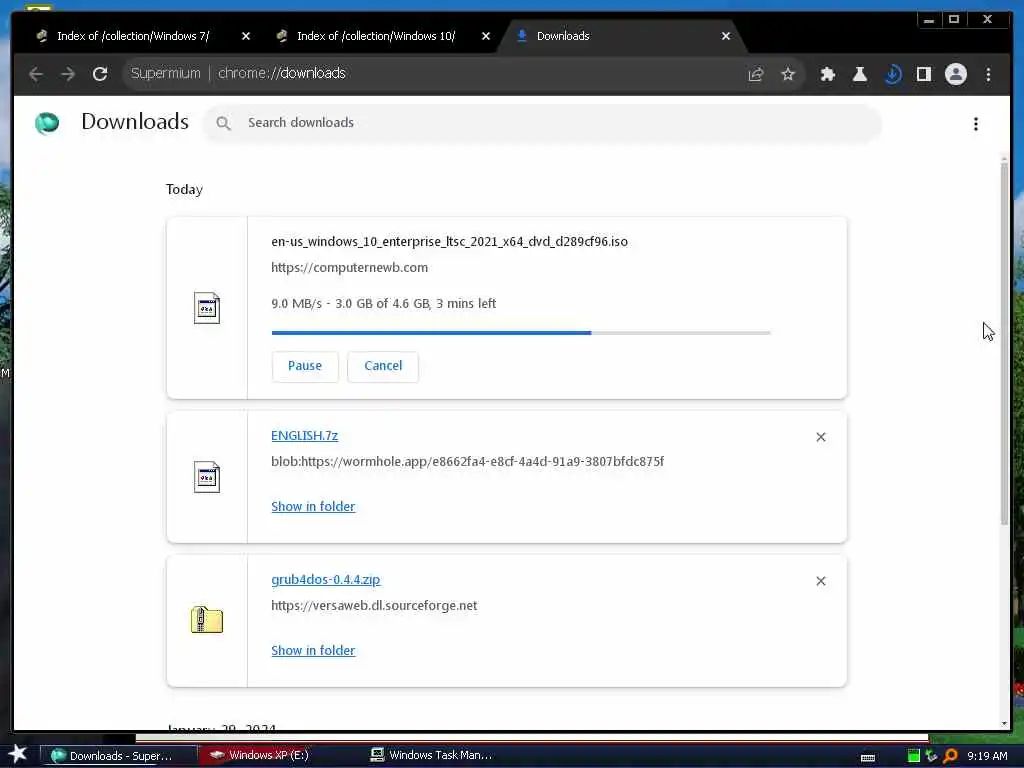Focus the Search downloads field

tap(543, 123)
